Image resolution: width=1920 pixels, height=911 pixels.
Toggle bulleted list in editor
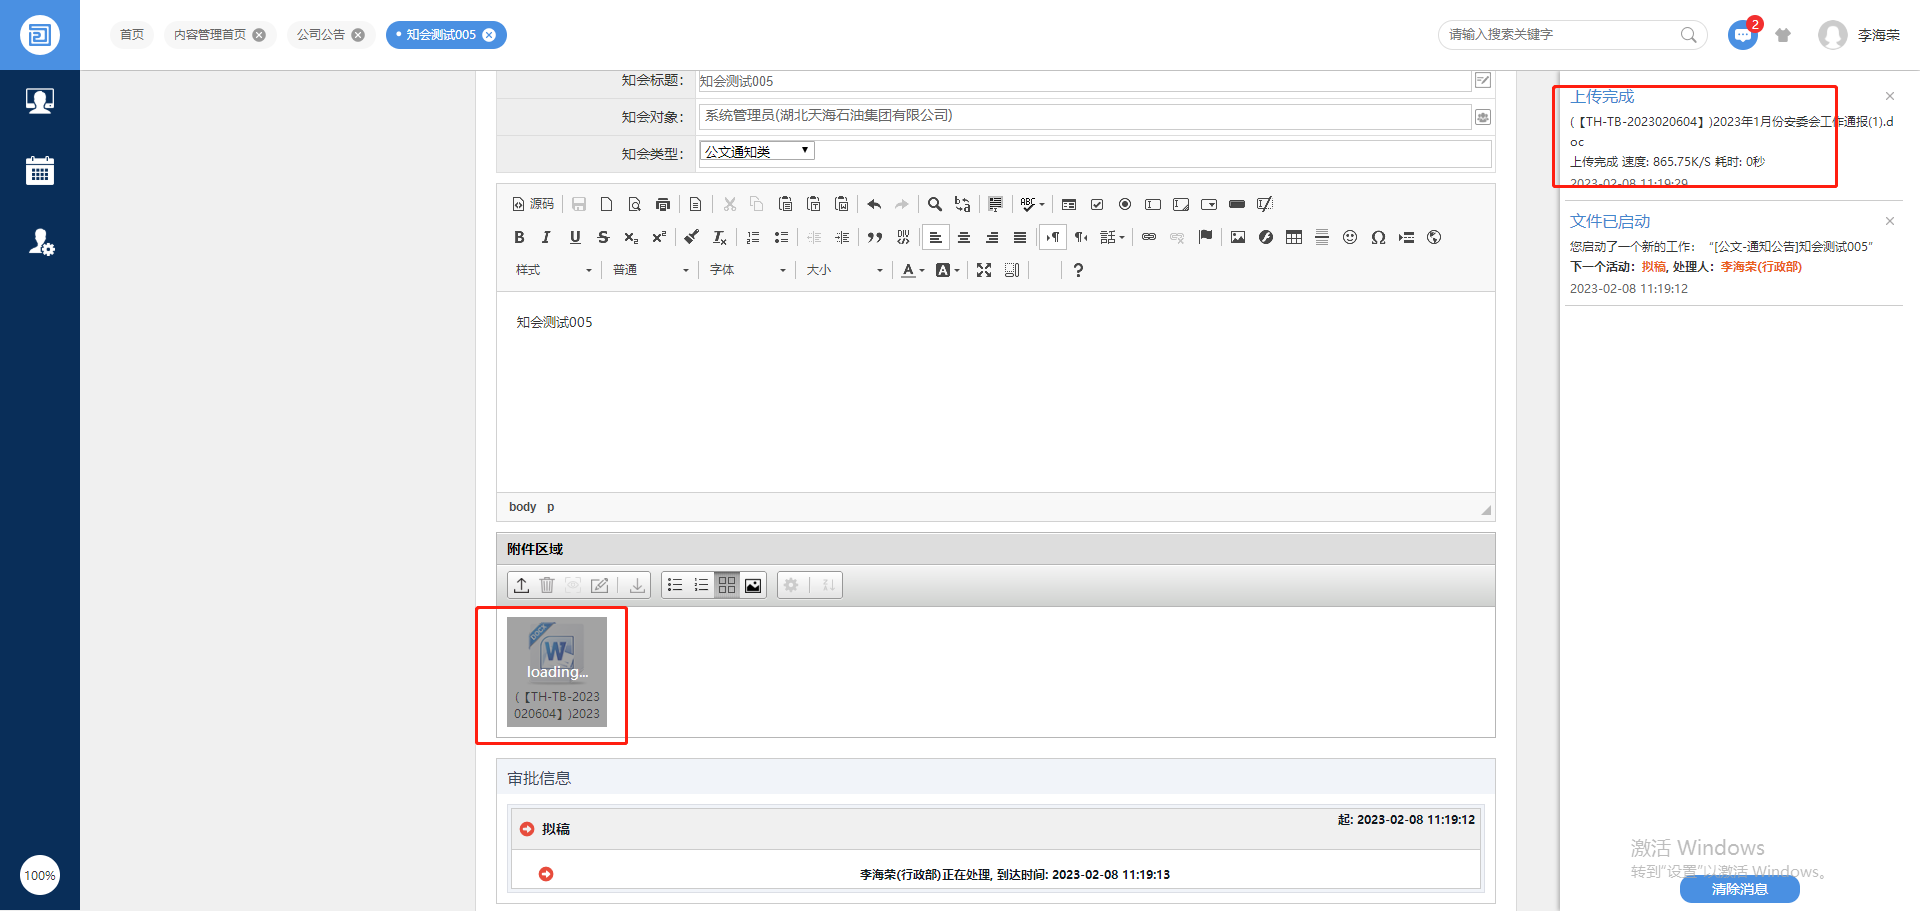point(781,237)
